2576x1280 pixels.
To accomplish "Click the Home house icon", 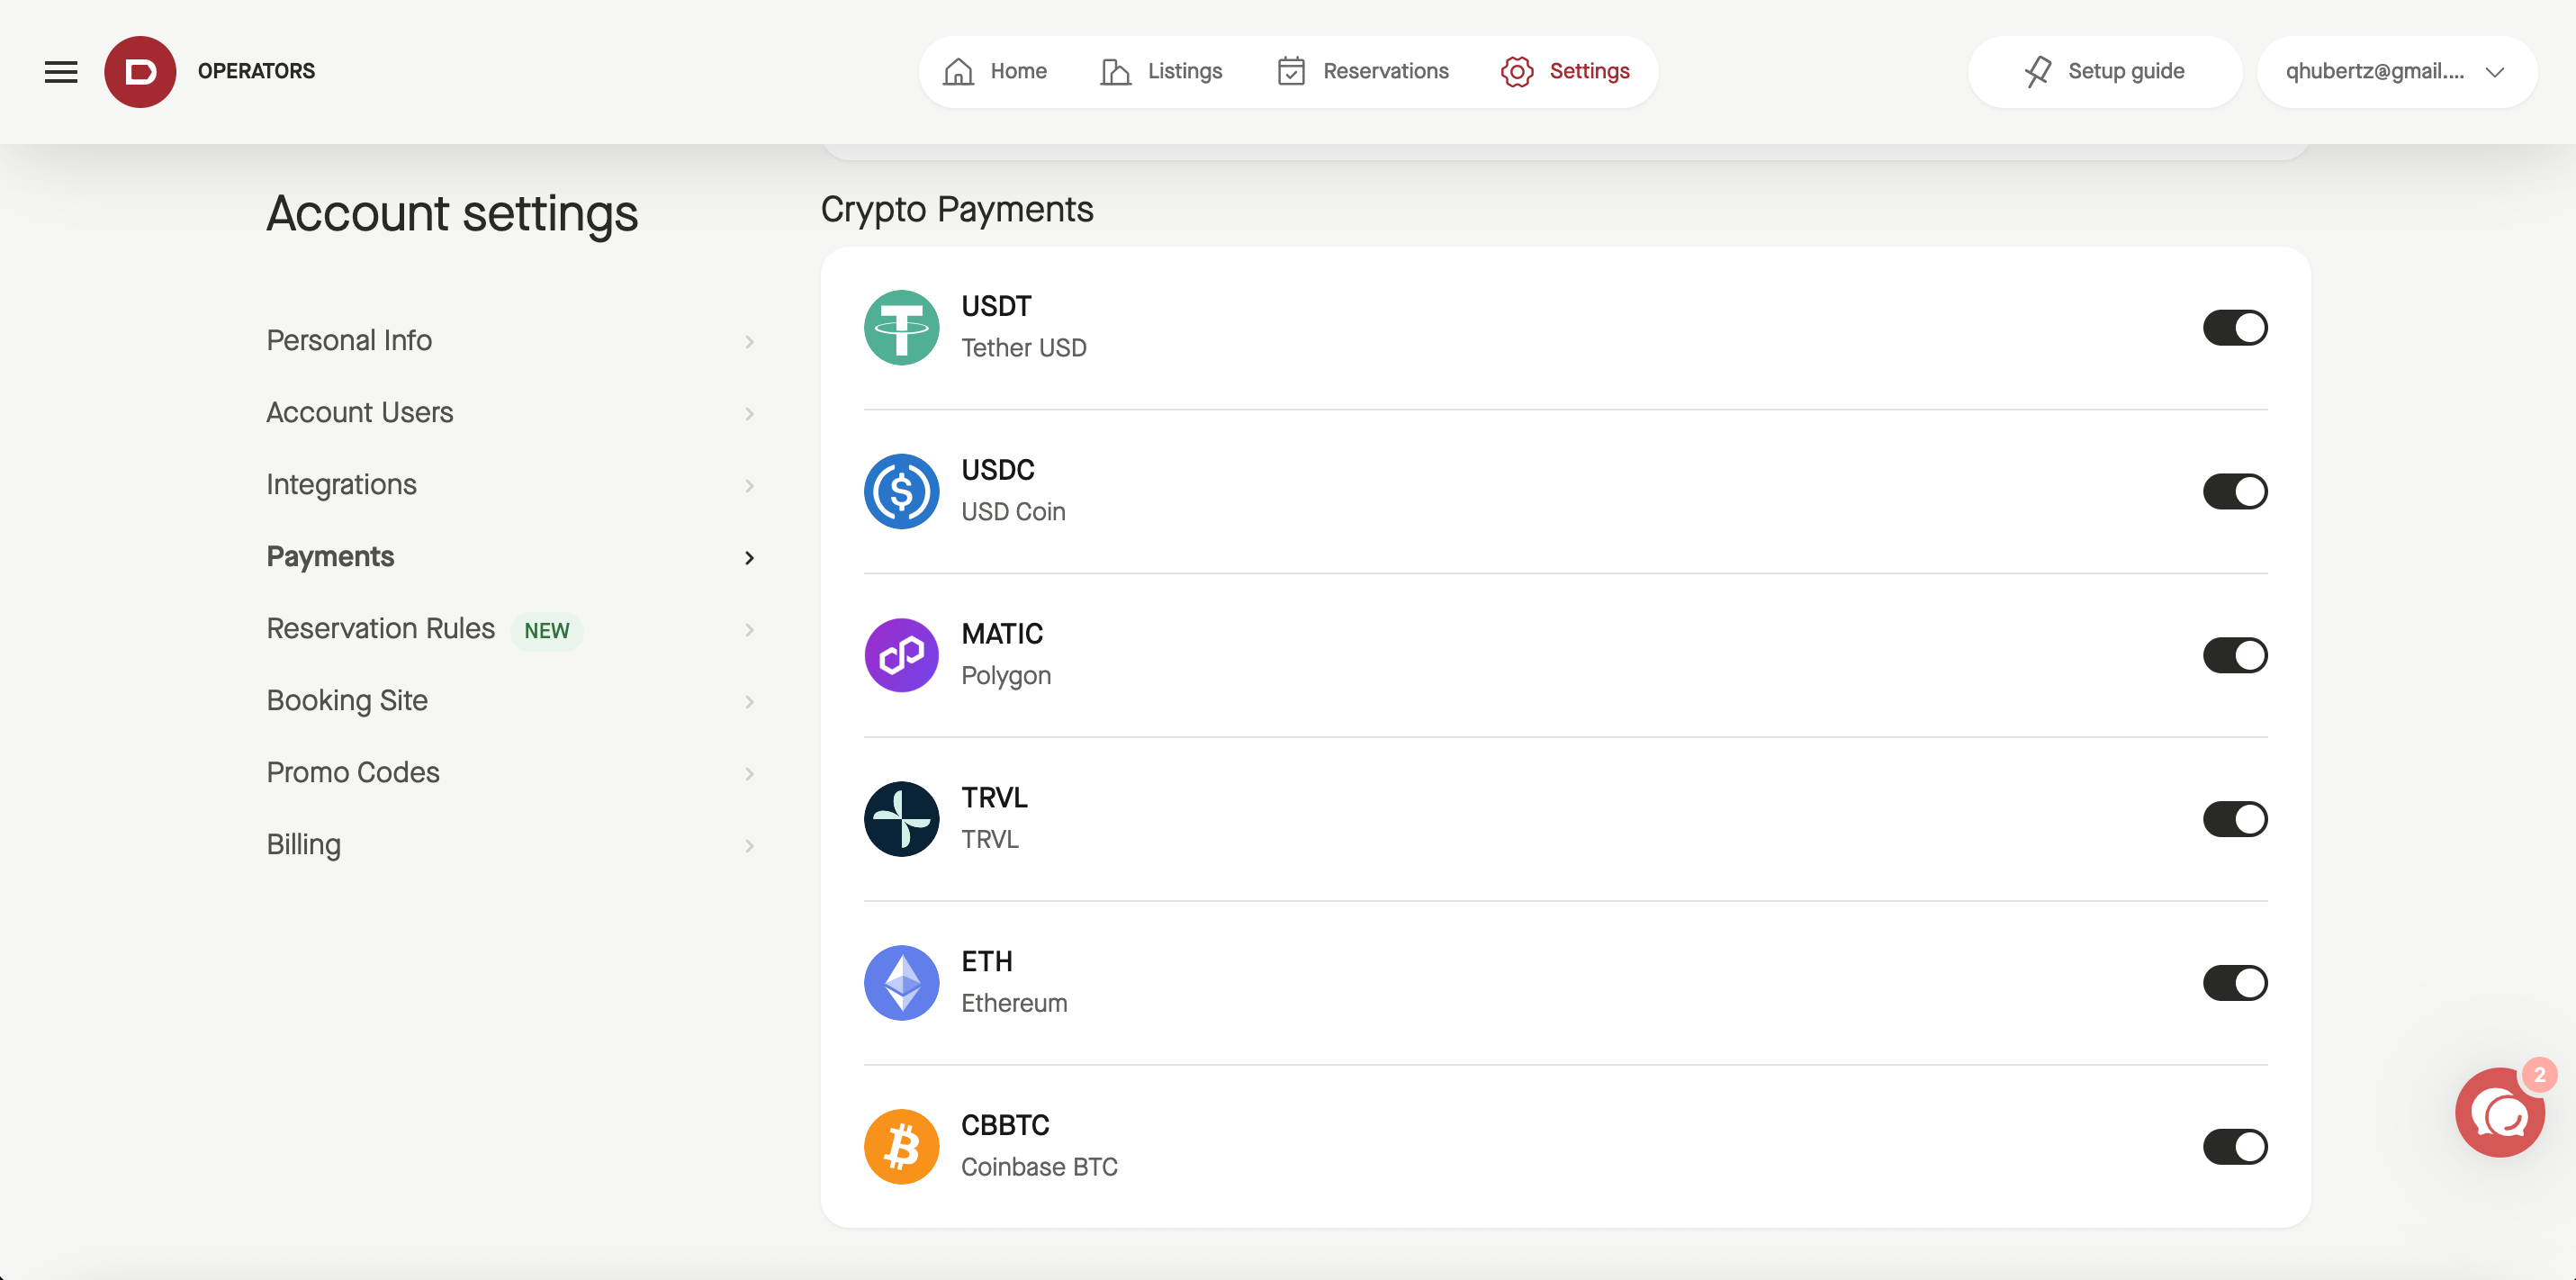I will tap(958, 72).
